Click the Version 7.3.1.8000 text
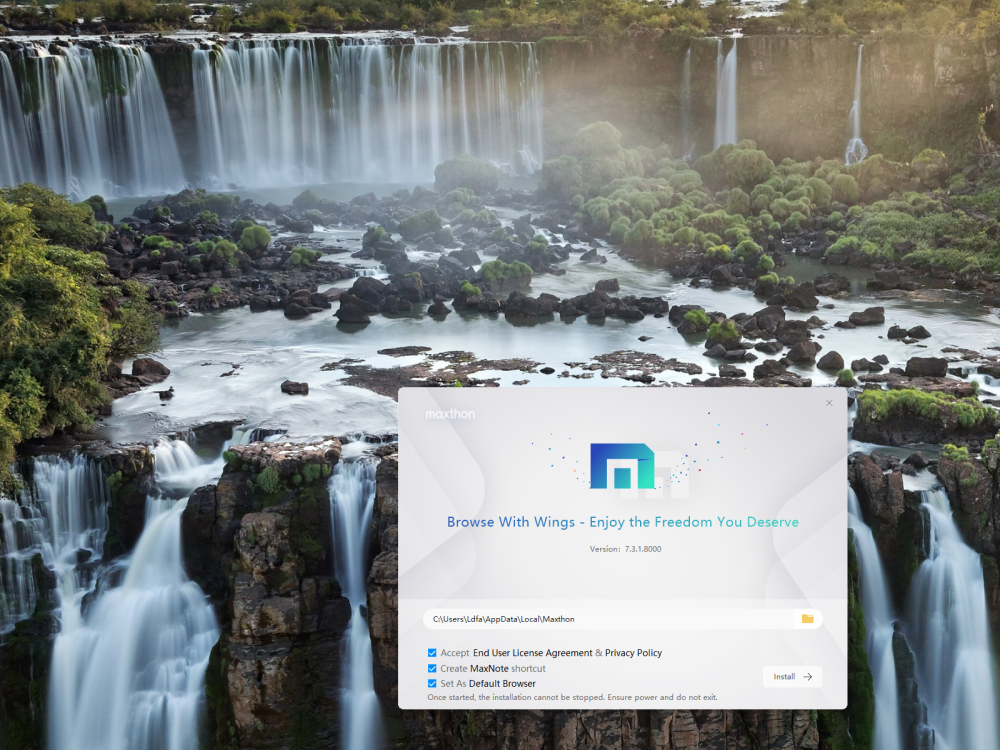 click(625, 549)
